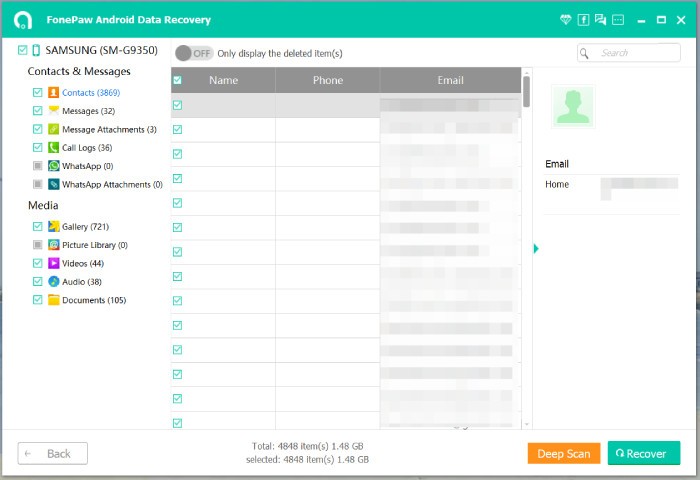The width and height of the screenshot is (700, 480).
Task: Select Documents (105) in the sidebar
Action: click(93, 300)
